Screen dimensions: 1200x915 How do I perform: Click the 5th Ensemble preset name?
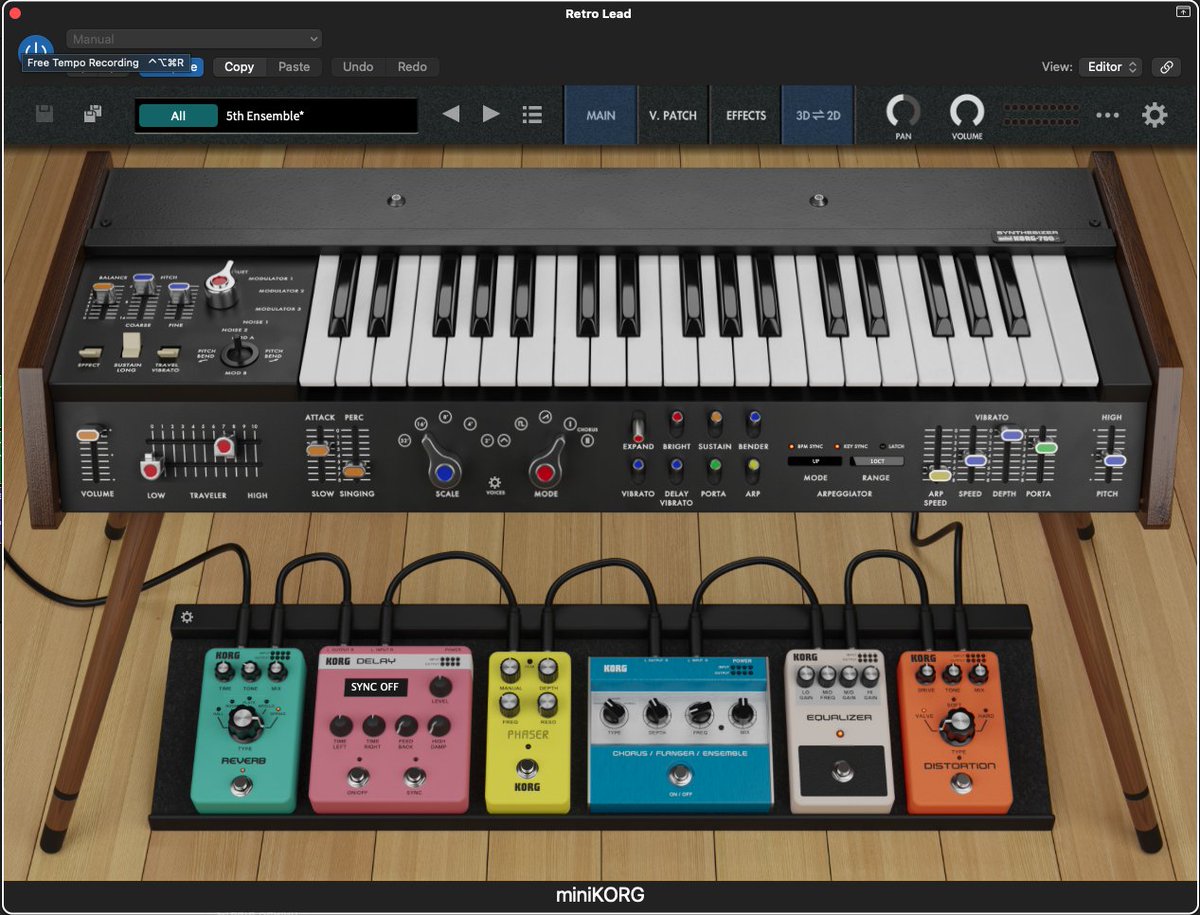pyautogui.click(x=265, y=116)
